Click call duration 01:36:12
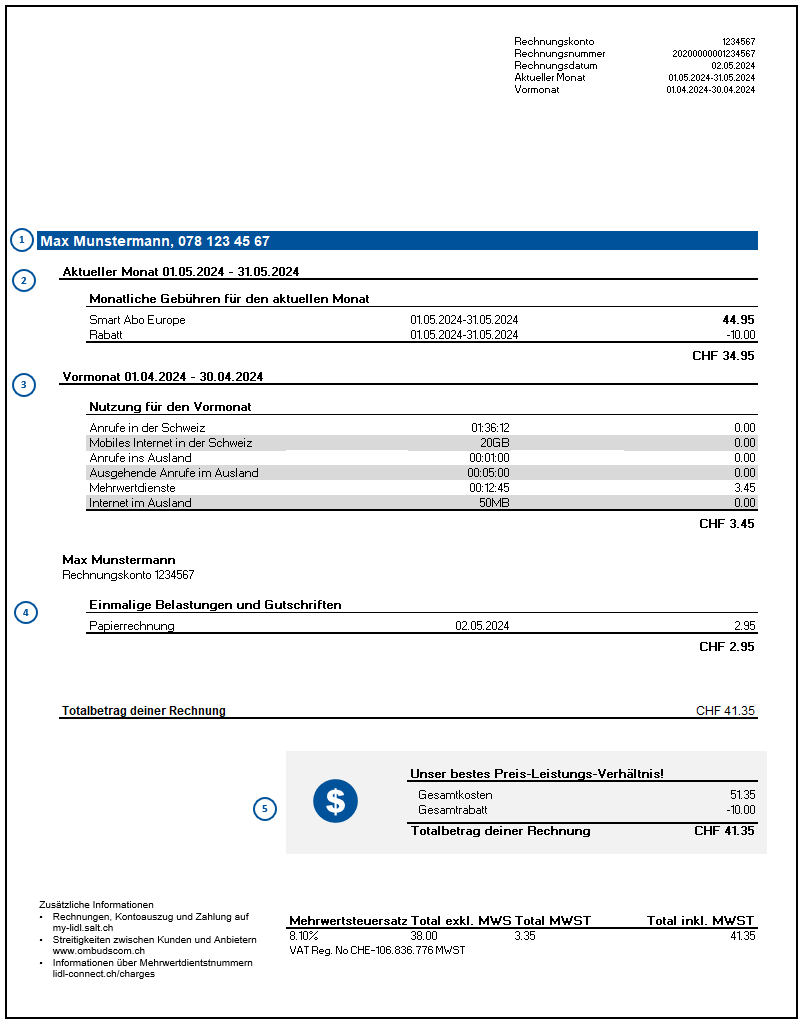This screenshot has height=1025, width=804. point(490,428)
